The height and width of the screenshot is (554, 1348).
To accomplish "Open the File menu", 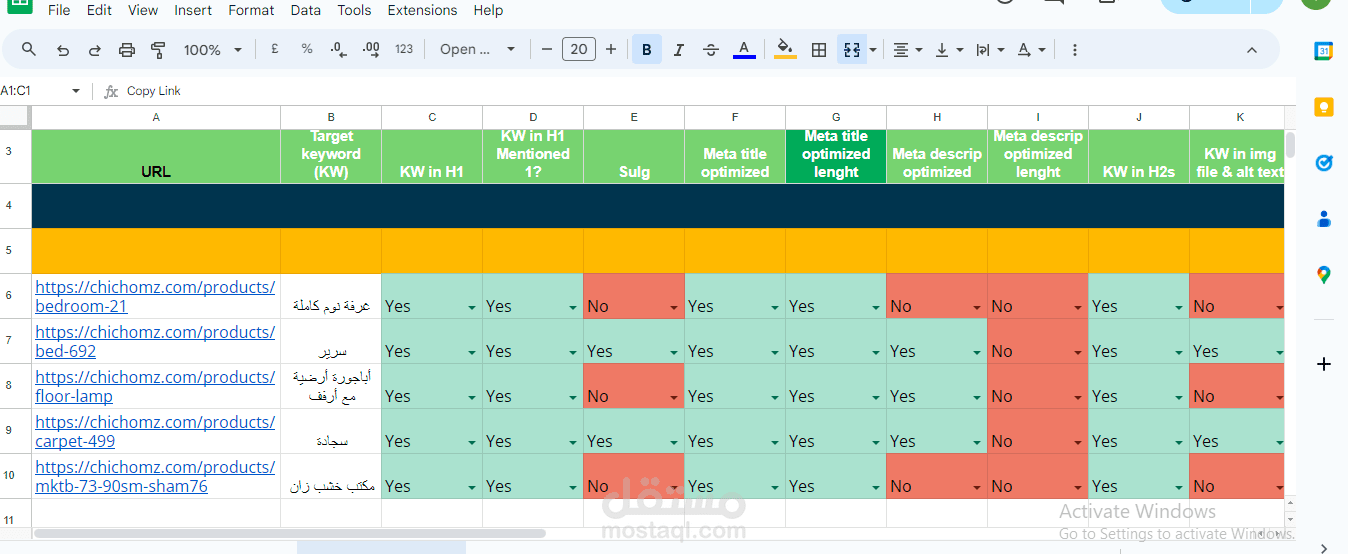I will (x=59, y=10).
